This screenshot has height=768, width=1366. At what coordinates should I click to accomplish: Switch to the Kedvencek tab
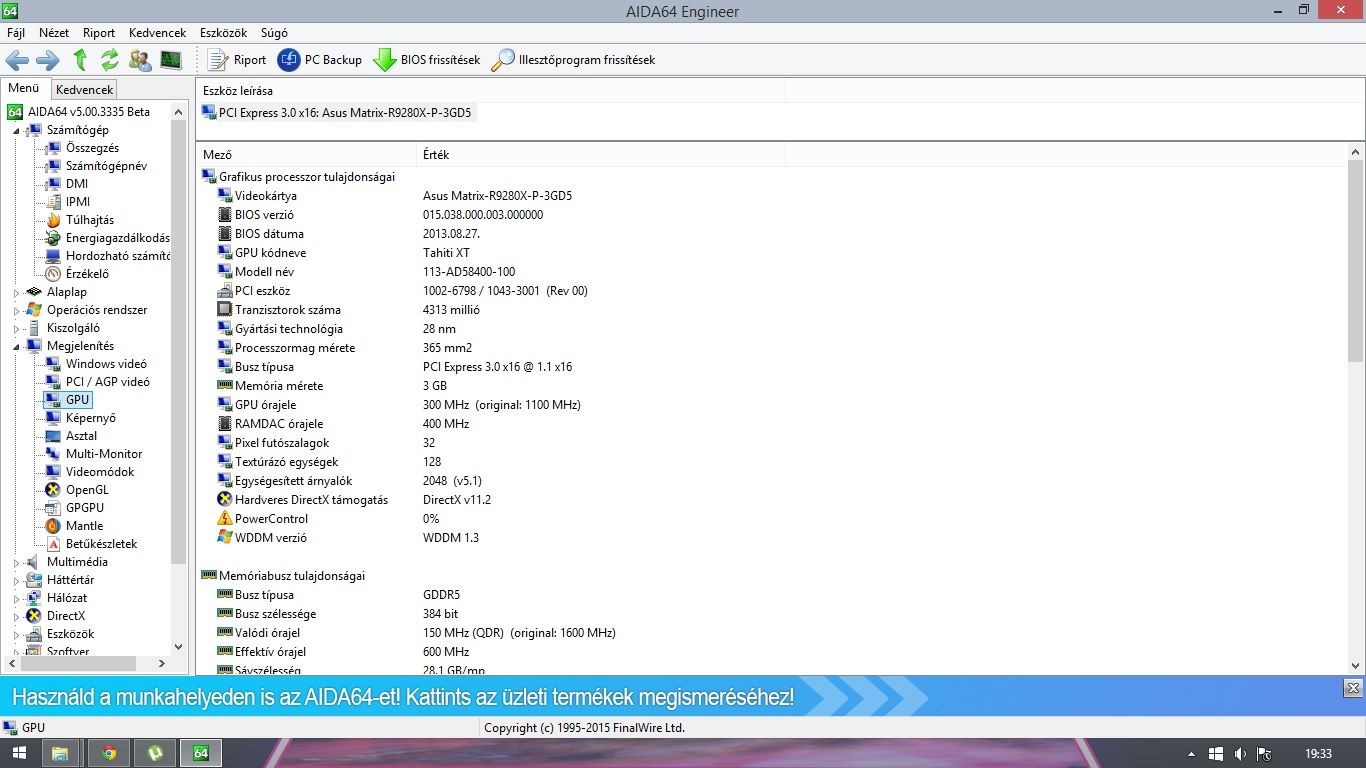click(85, 90)
